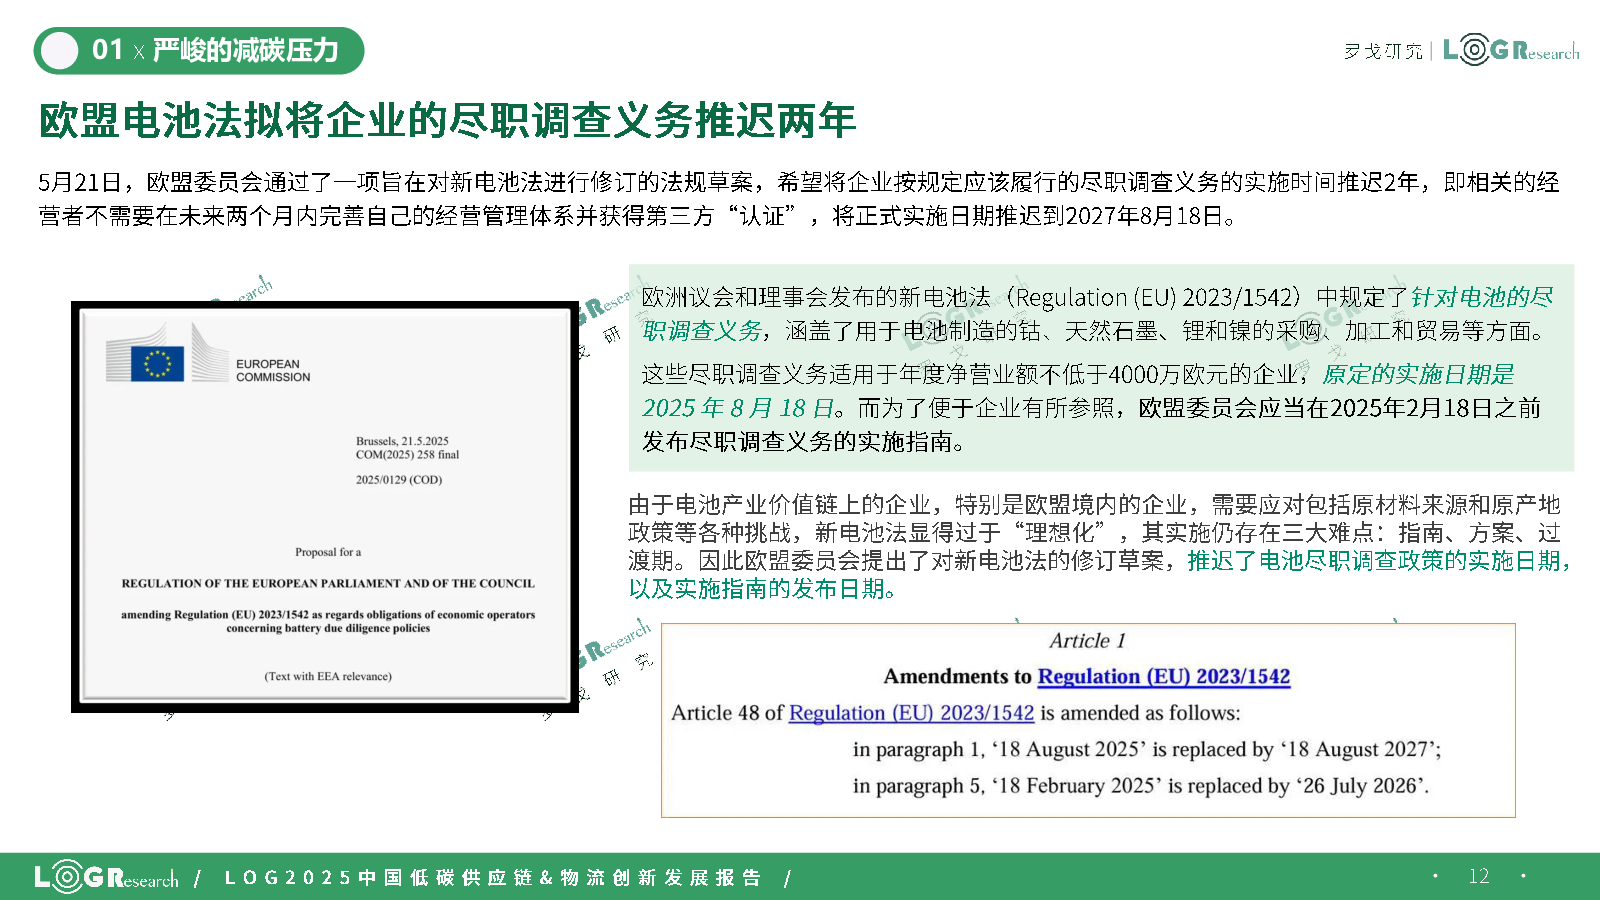Click the 'EUROPEAN COMMISSION' label
The height and width of the screenshot is (900, 1600).
[273, 371]
